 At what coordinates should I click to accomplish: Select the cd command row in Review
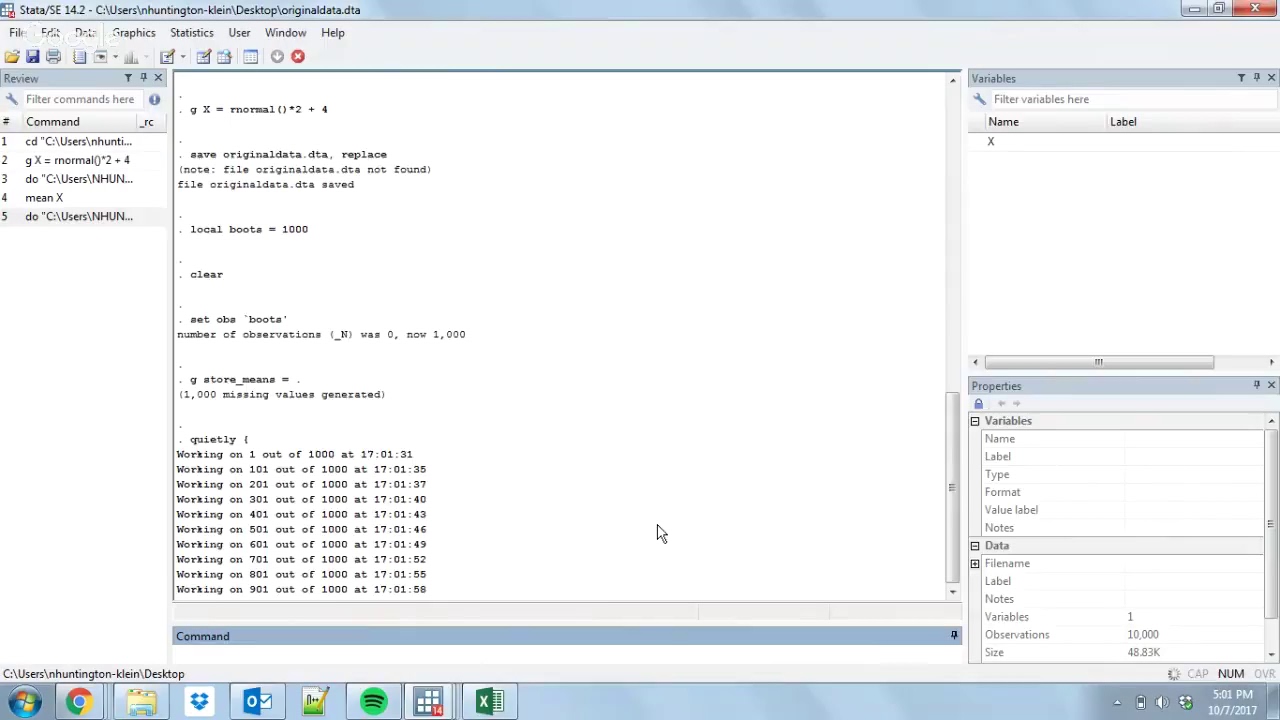83,141
